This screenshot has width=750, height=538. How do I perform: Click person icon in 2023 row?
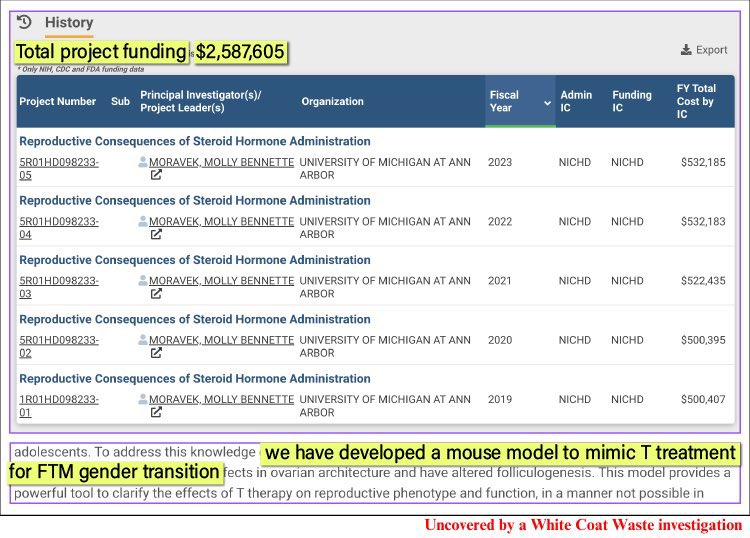tap(143, 162)
